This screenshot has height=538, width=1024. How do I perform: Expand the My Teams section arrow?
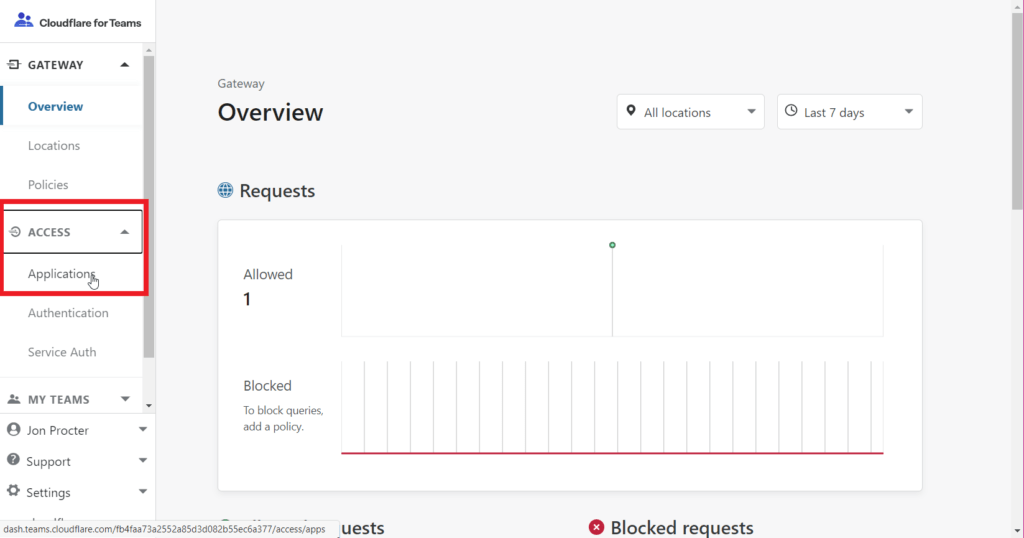click(x=125, y=399)
